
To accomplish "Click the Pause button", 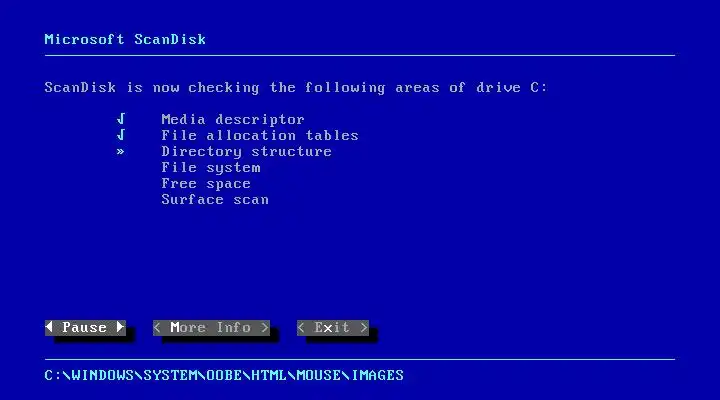I will [85, 327].
